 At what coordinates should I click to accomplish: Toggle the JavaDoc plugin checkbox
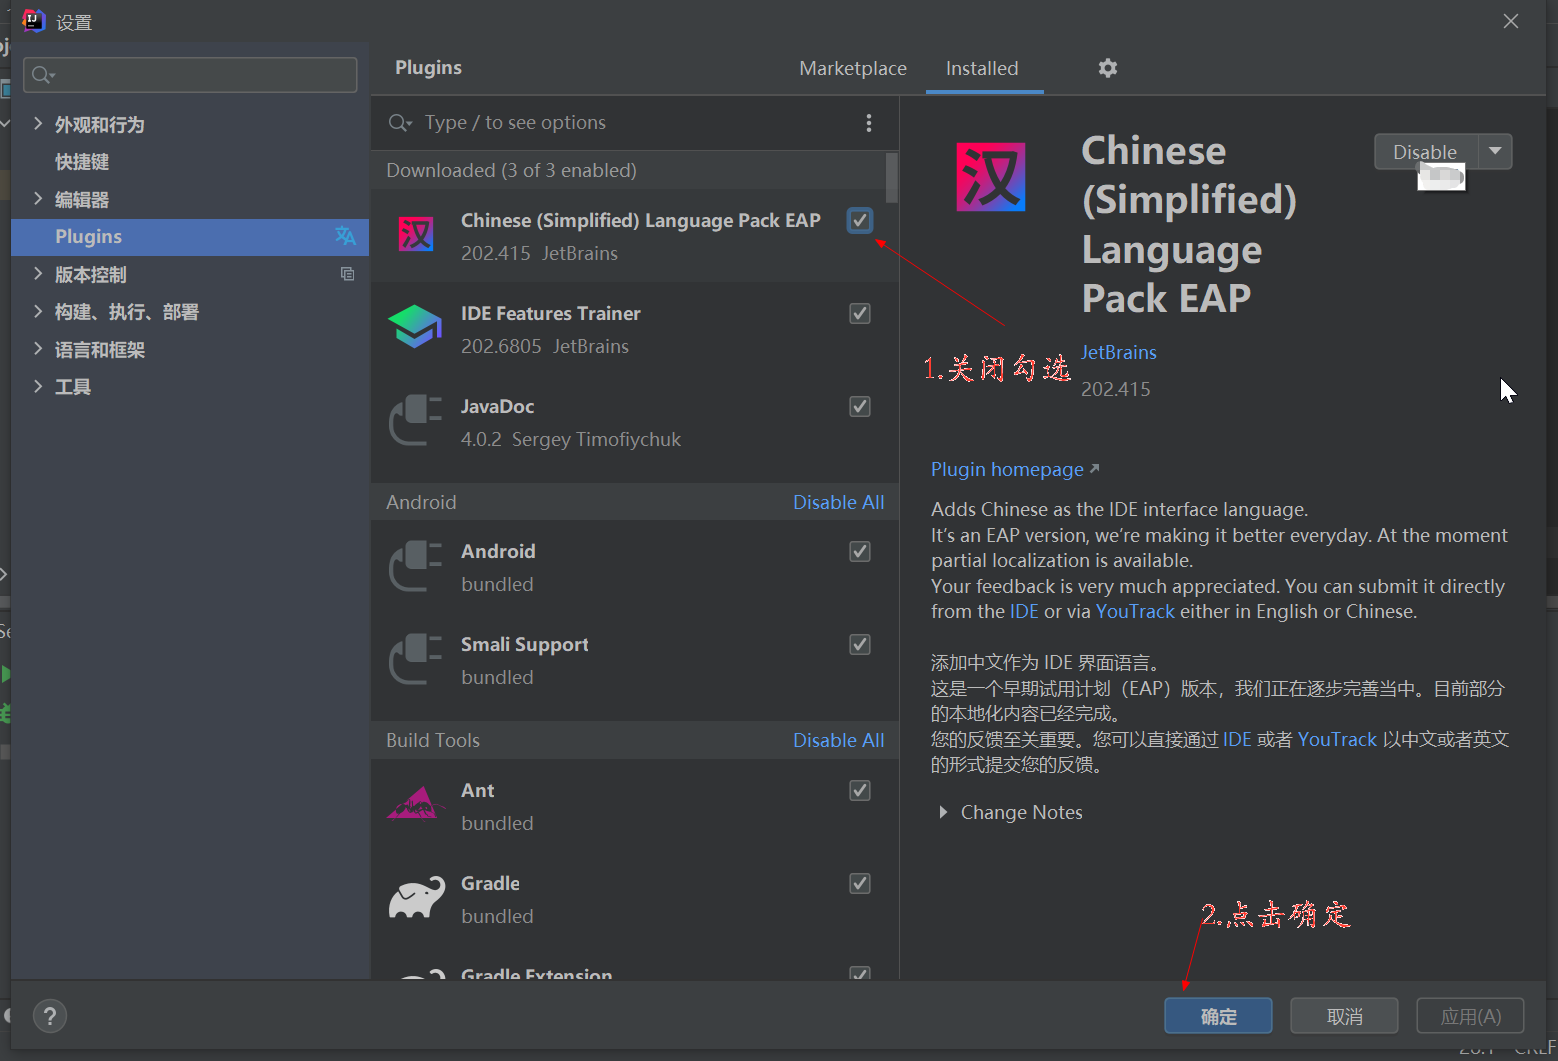[860, 406]
